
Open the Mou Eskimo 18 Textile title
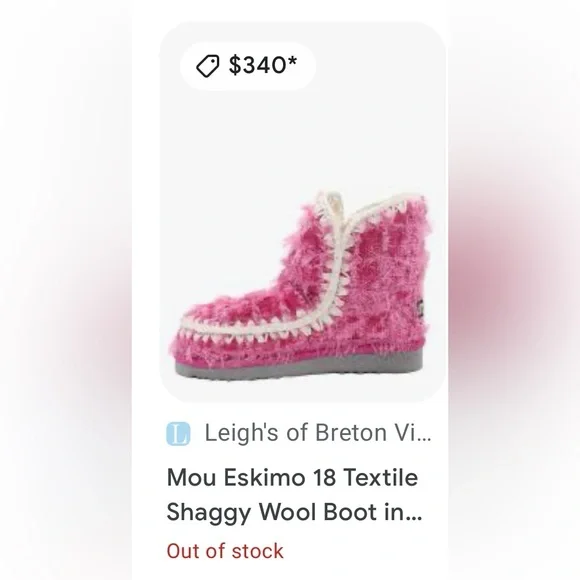(292, 477)
